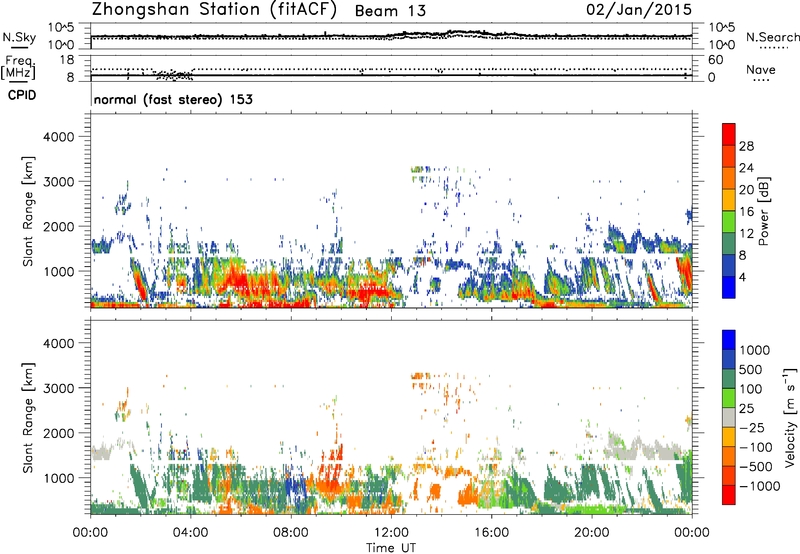Click the gray segment of Velocity colorbar
Screen dimensions: 800x554
(729, 417)
